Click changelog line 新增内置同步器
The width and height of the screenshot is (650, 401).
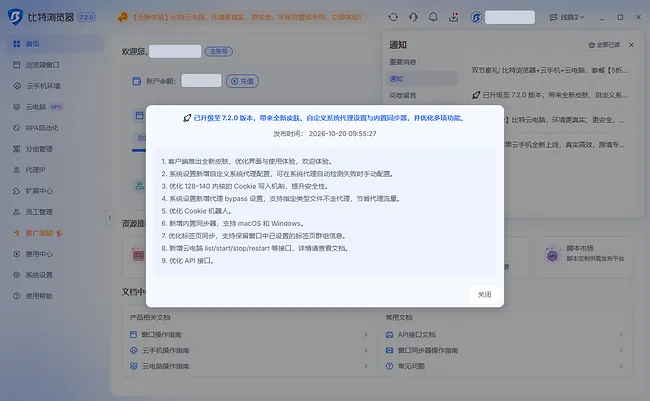point(233,224)
